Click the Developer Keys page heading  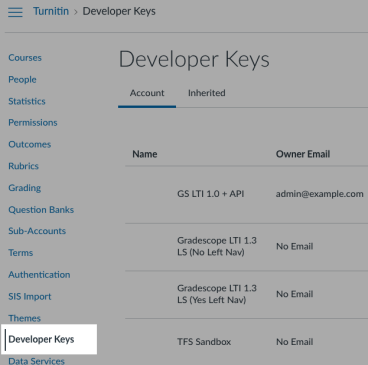tap(194, 60)
